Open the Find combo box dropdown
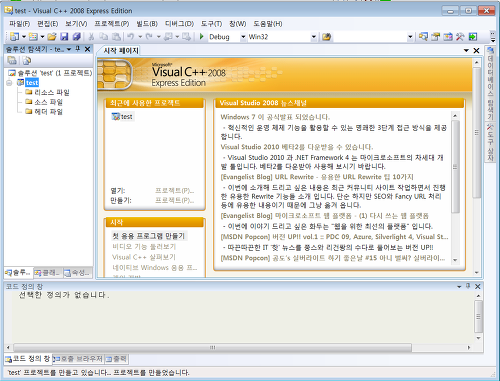 coord(410,37)
